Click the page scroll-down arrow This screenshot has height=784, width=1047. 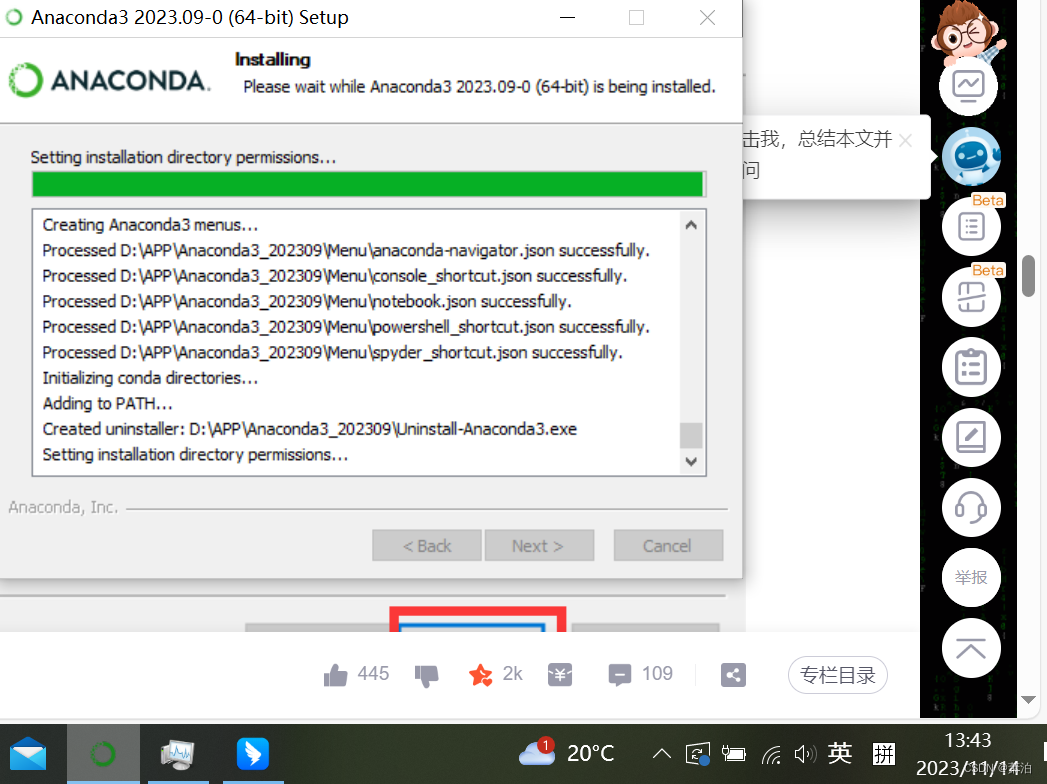click(x=1028, y=700)
